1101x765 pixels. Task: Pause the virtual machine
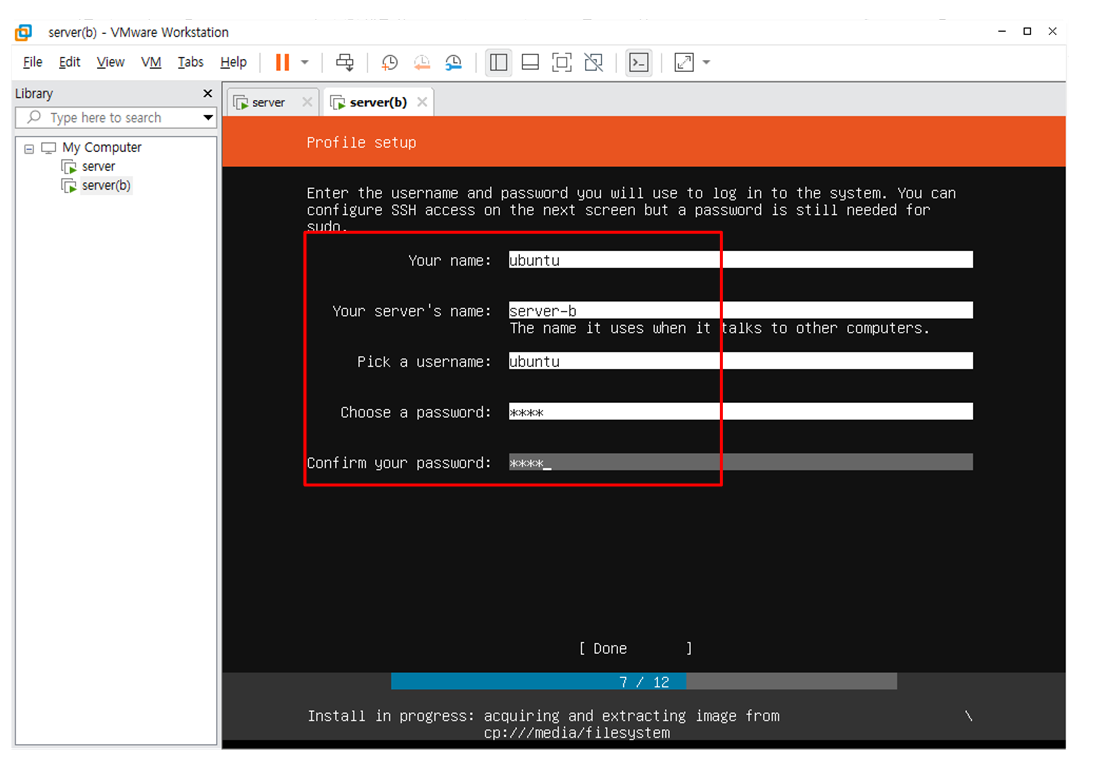pyautogui.click(x=282, y=63)
